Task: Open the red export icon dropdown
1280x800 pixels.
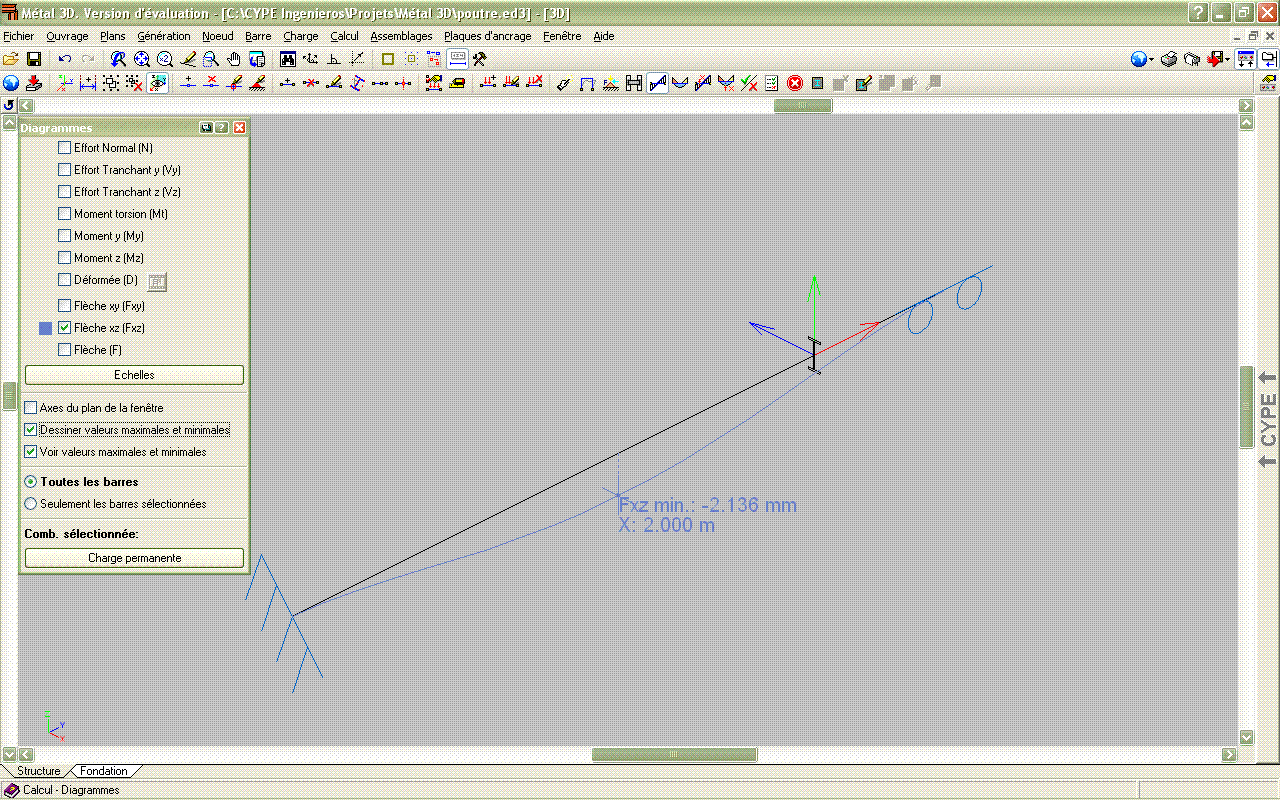Action: tap(1228, 60)
